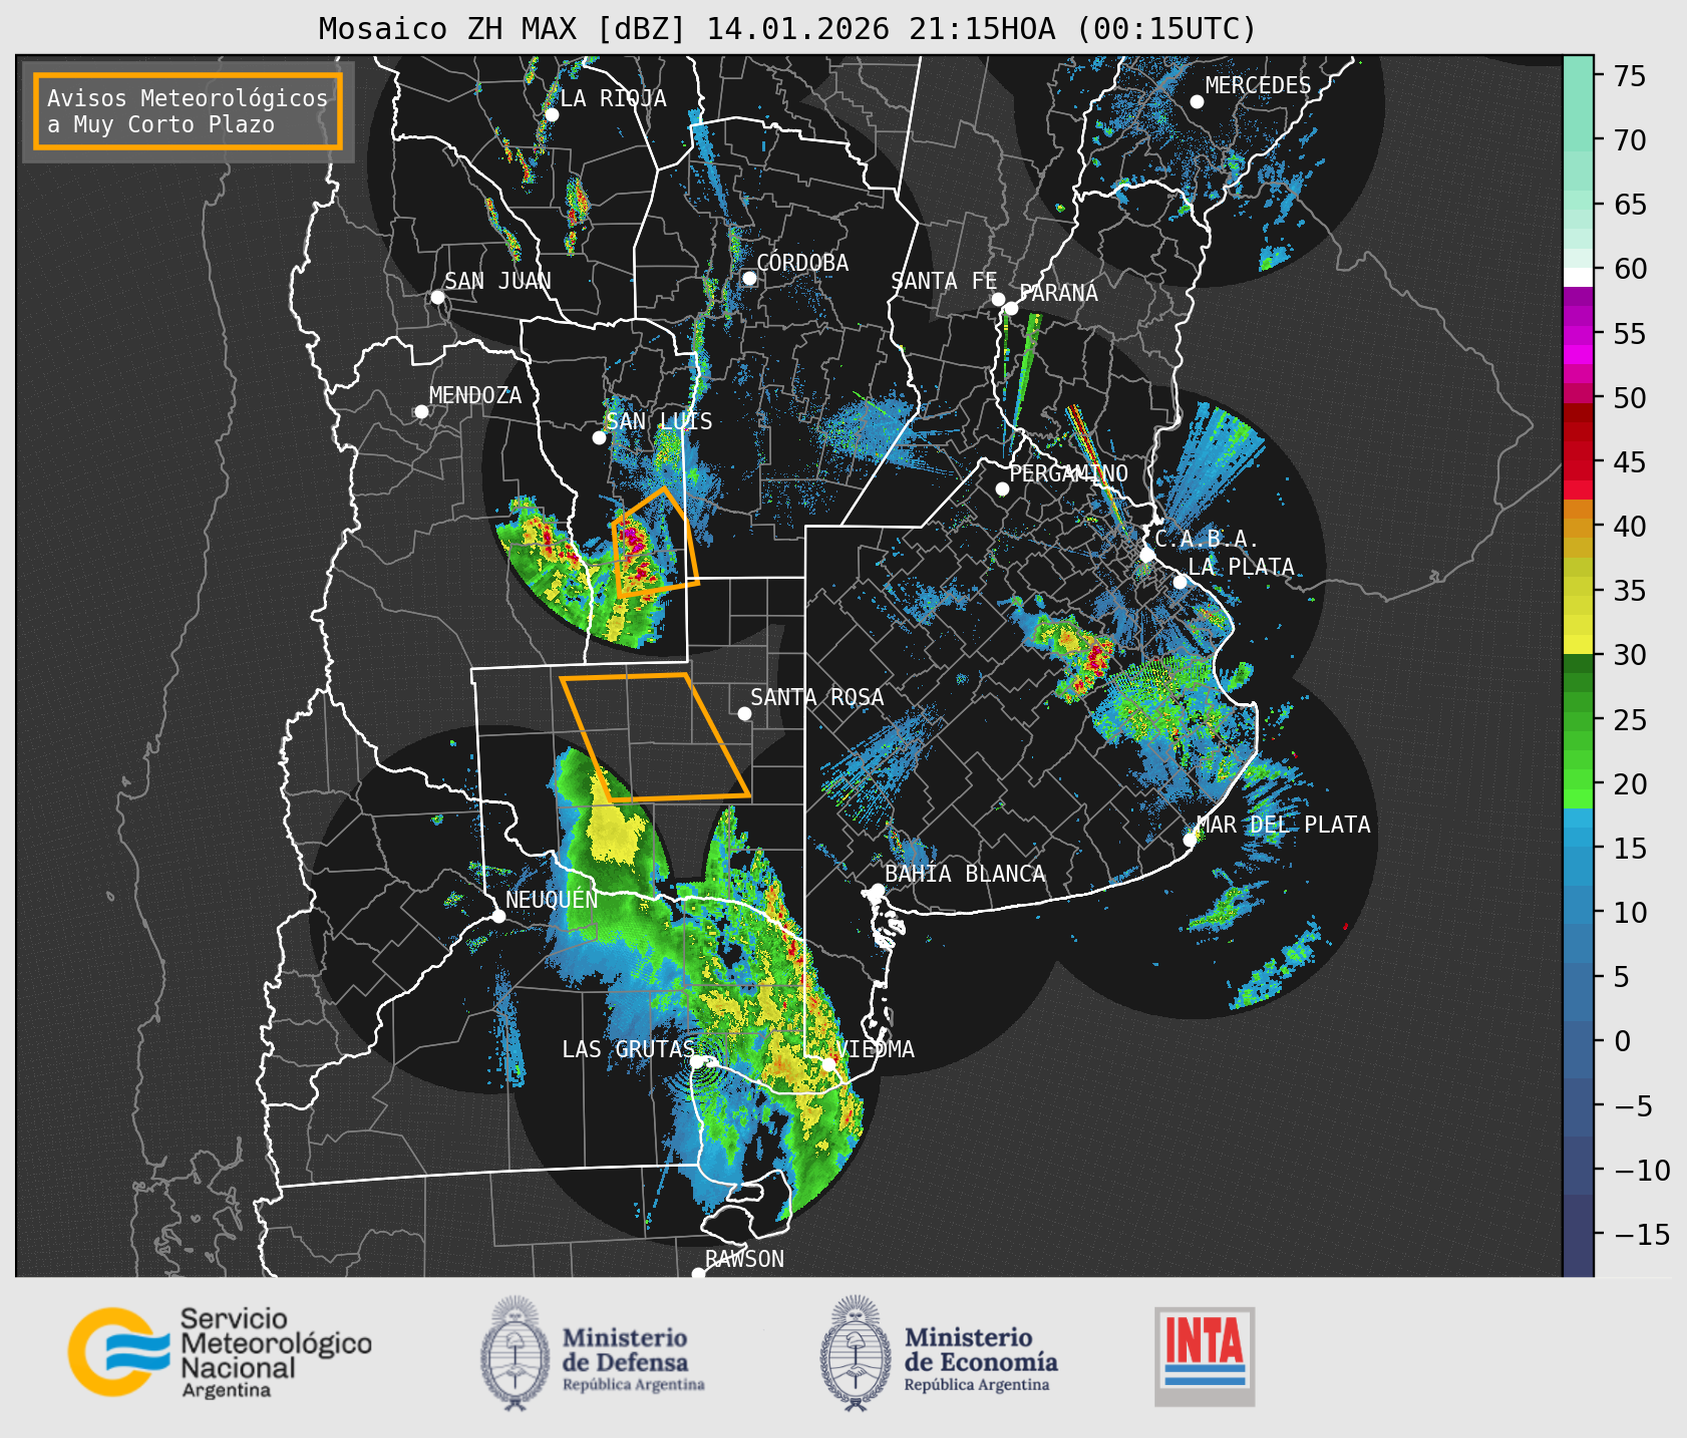Click the LA RIOJA city marker
The image size is (1687, 1438).
click(552, 115)
